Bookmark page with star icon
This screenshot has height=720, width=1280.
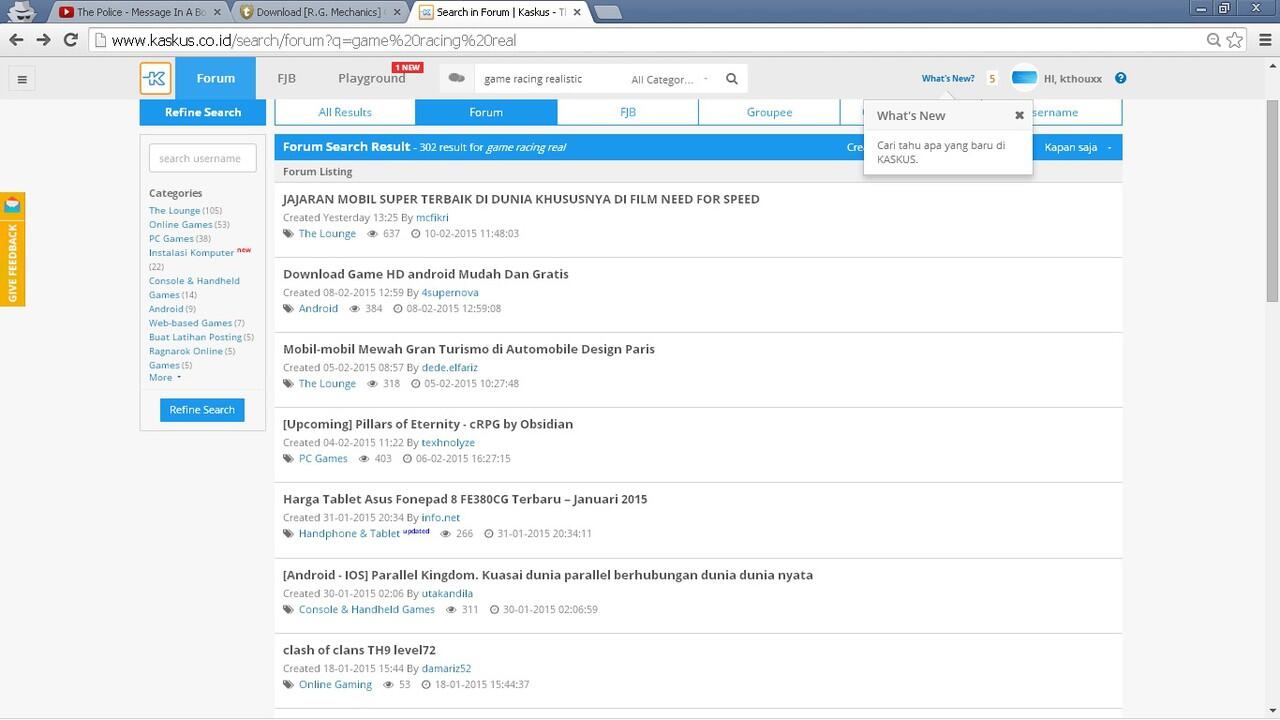click(1235, 40)
